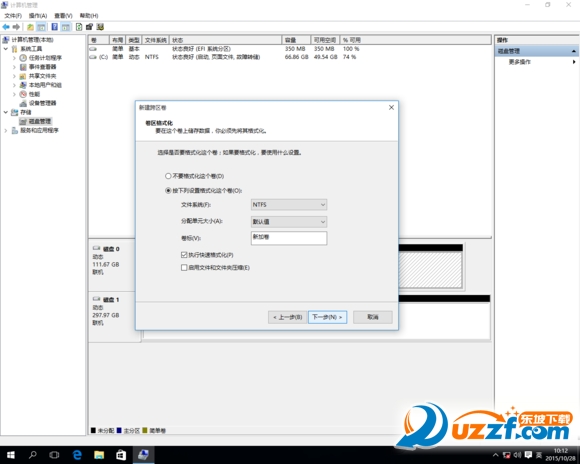Open taskbar search magnifier
Screen dimensions: 580x464
pyautogui.click(x=33, y=455)
